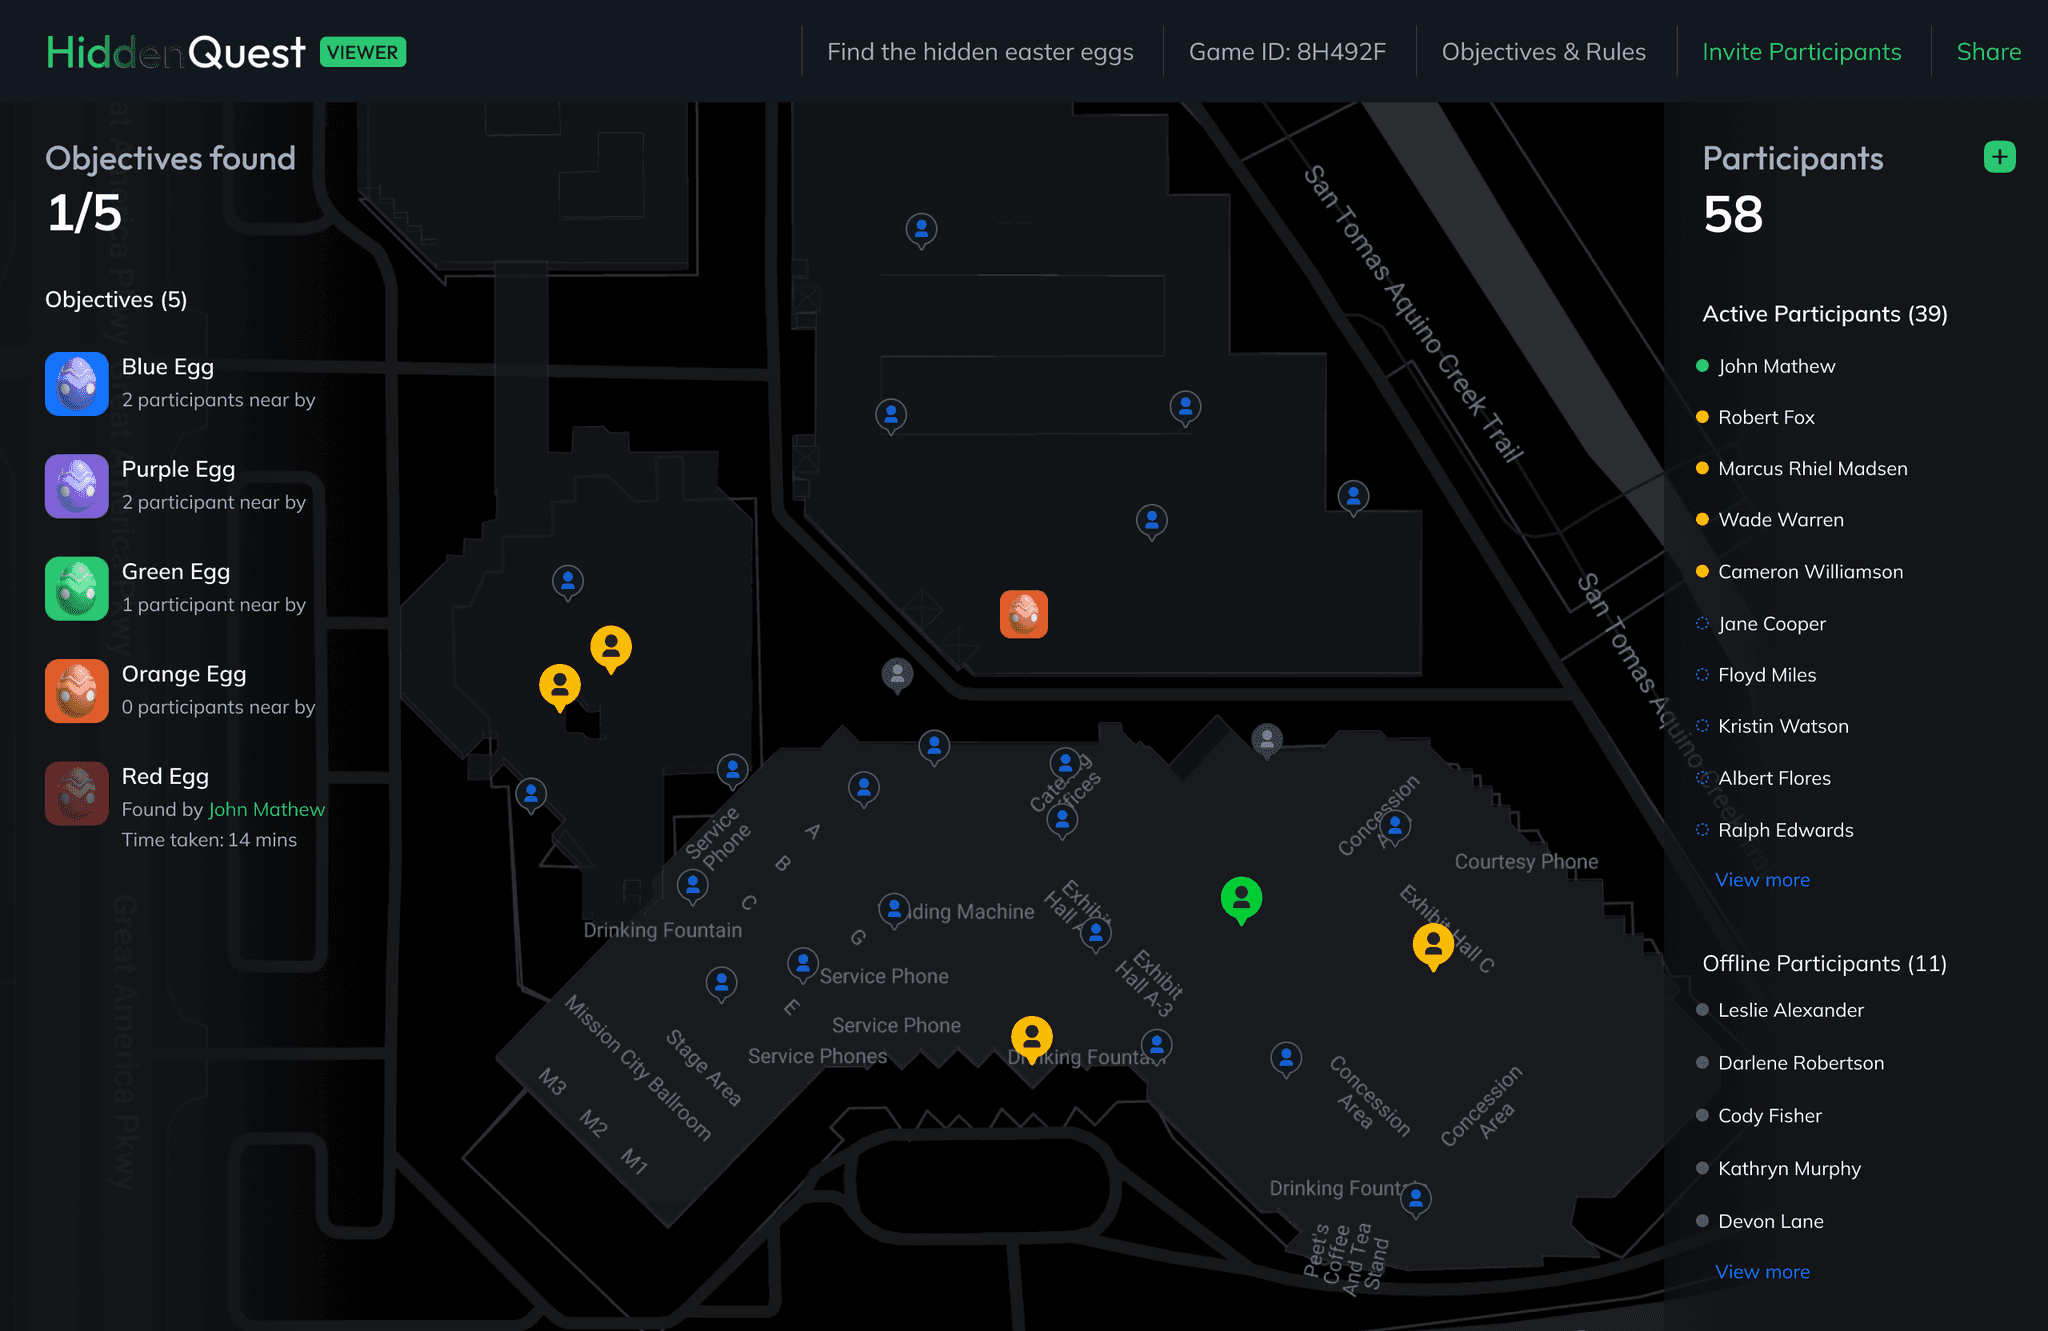Expand offline participants with View more
The width and height of the screenshot is (2048, 1331).
1762,1272
